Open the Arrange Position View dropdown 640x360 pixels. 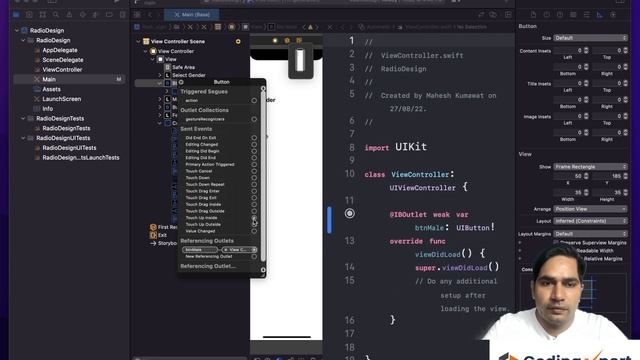[590, 209]
